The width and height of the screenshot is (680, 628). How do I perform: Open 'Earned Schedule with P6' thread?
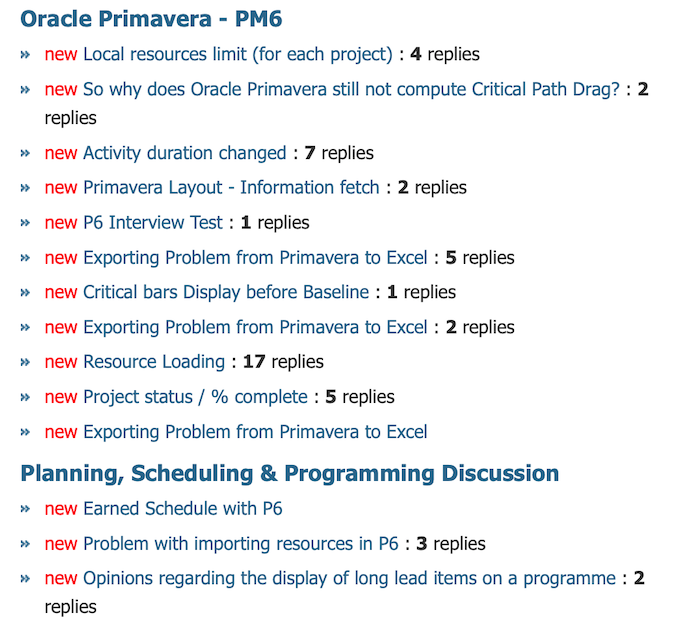(x=183, y=509)
